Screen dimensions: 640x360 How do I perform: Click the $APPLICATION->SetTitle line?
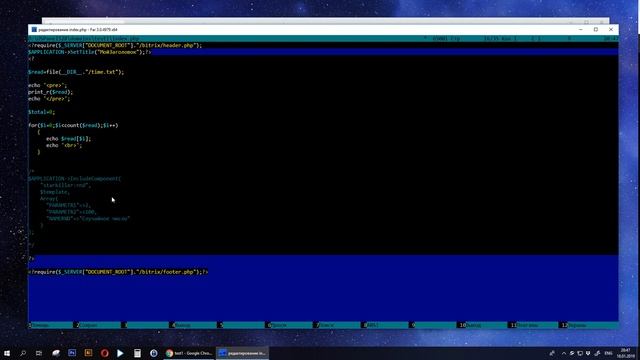[90, 52]
